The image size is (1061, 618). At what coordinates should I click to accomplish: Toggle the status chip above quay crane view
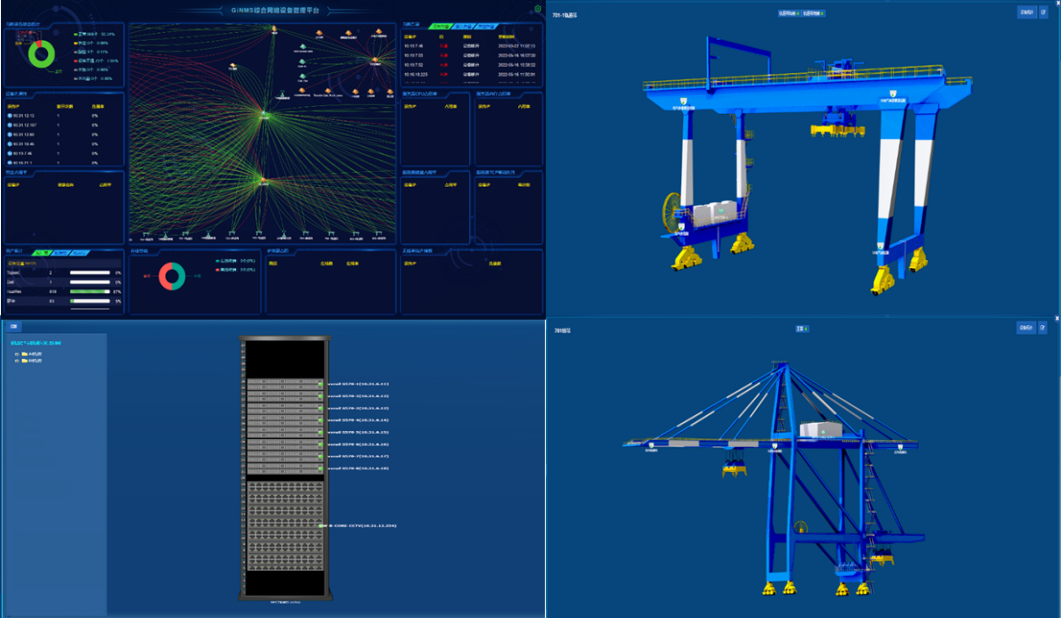point(802,328)
